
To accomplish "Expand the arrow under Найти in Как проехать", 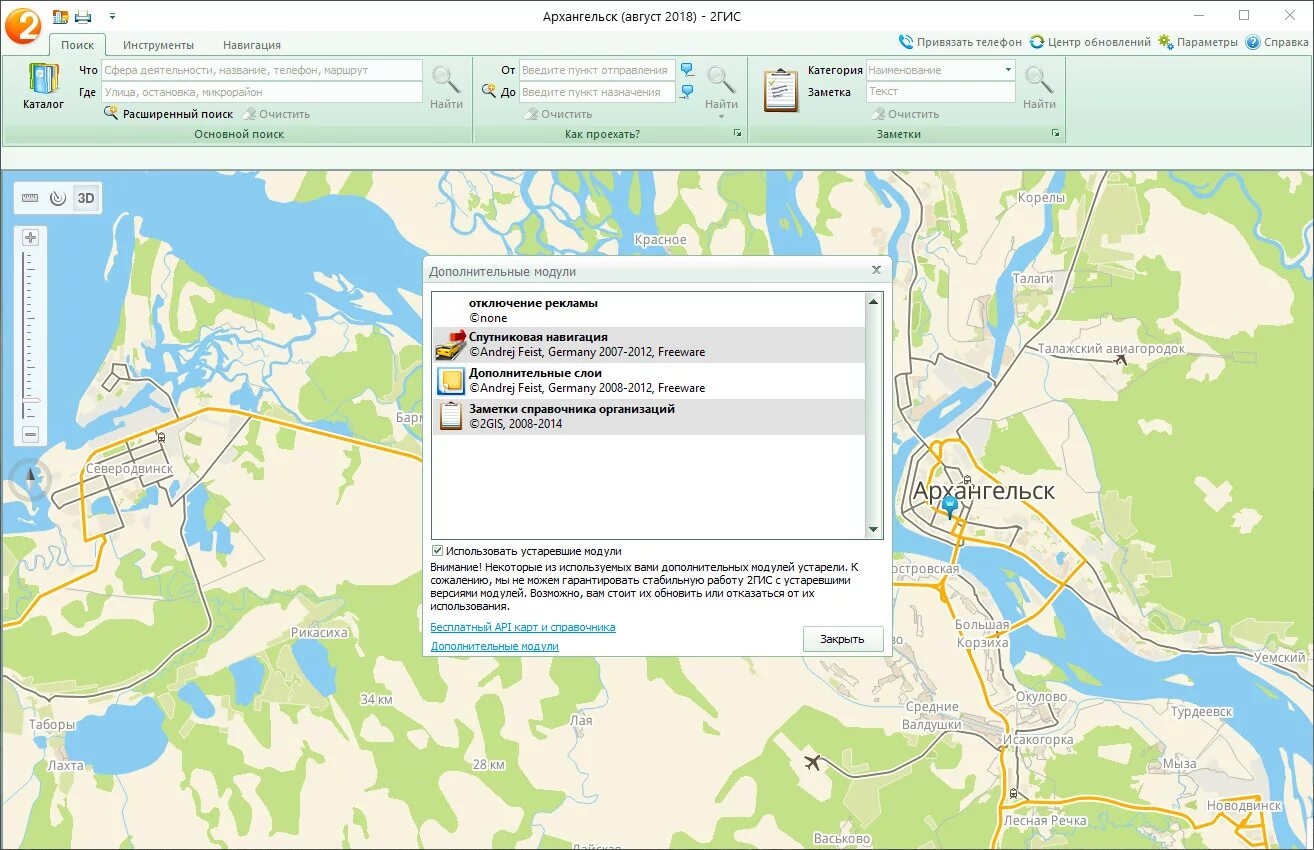I will [721, 116].
